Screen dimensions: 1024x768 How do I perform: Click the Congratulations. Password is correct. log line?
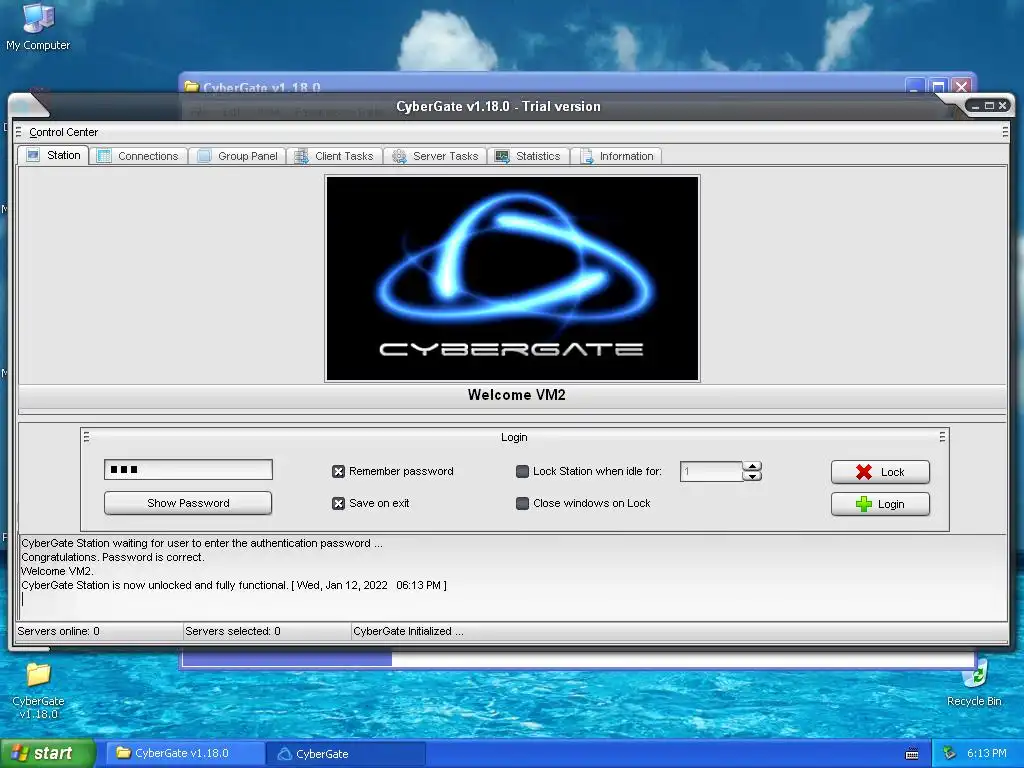point(112,557)
